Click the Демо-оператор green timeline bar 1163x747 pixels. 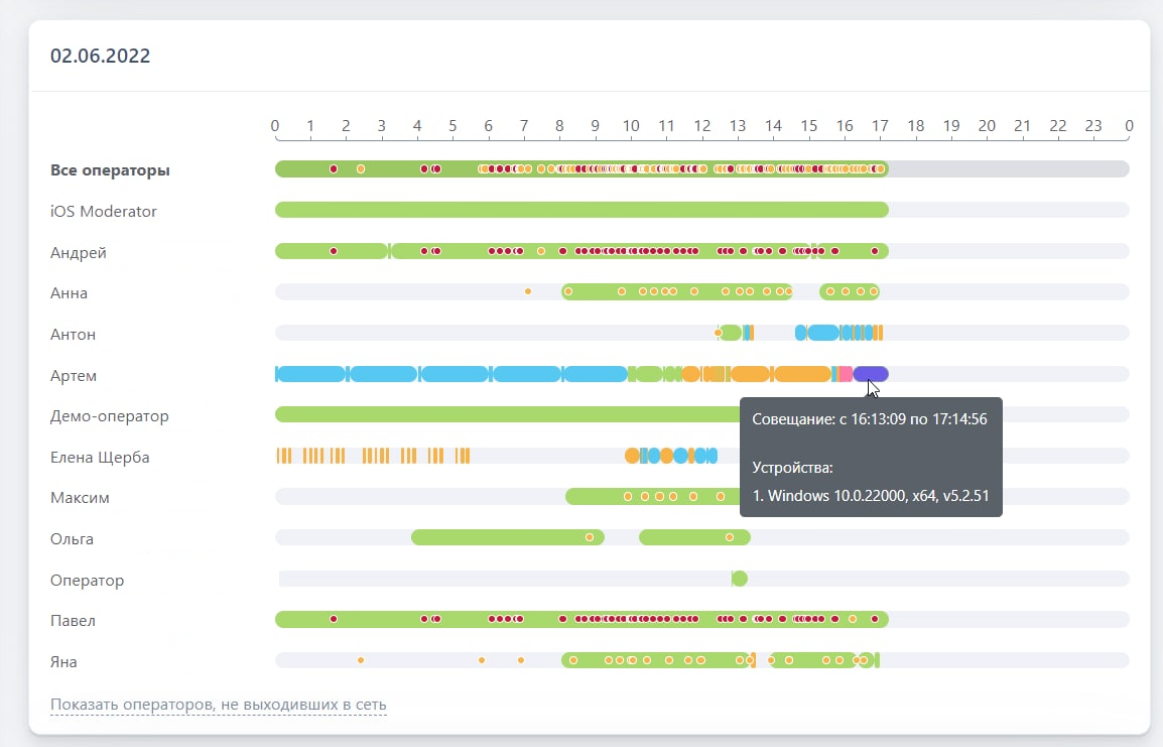coord(500,415)
